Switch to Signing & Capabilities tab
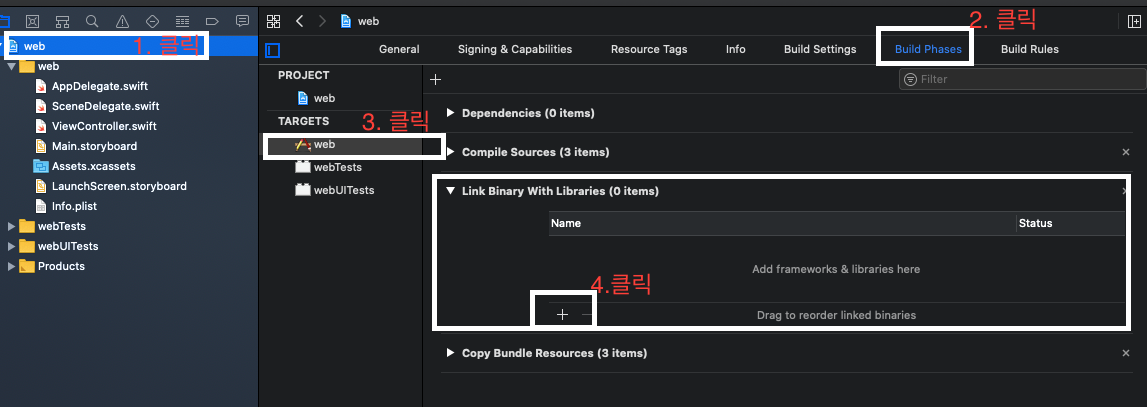The width and height of the screenshot is (1147, 407). coord(515,49)
